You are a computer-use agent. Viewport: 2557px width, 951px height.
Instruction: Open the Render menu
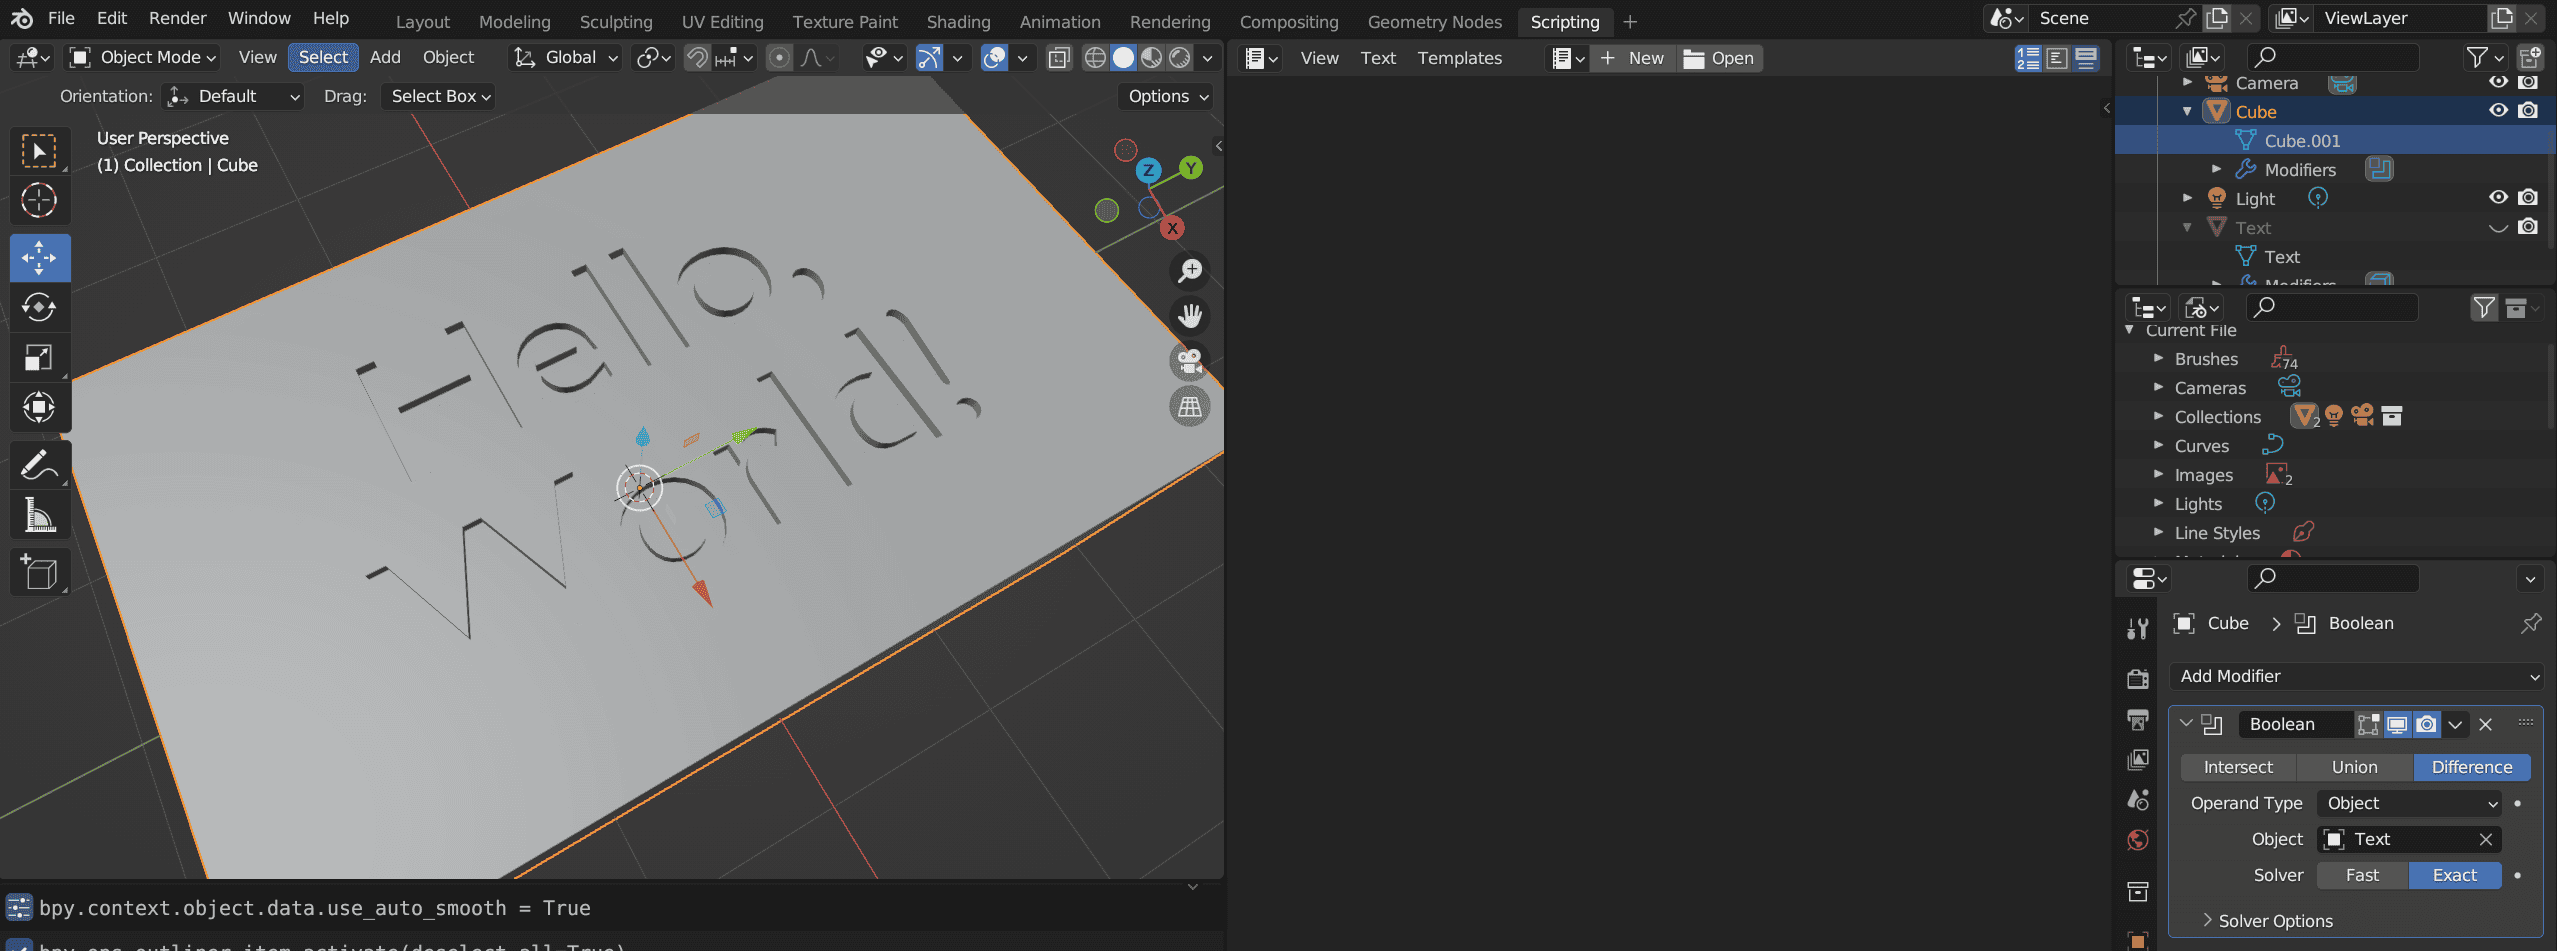pos(177,18)
